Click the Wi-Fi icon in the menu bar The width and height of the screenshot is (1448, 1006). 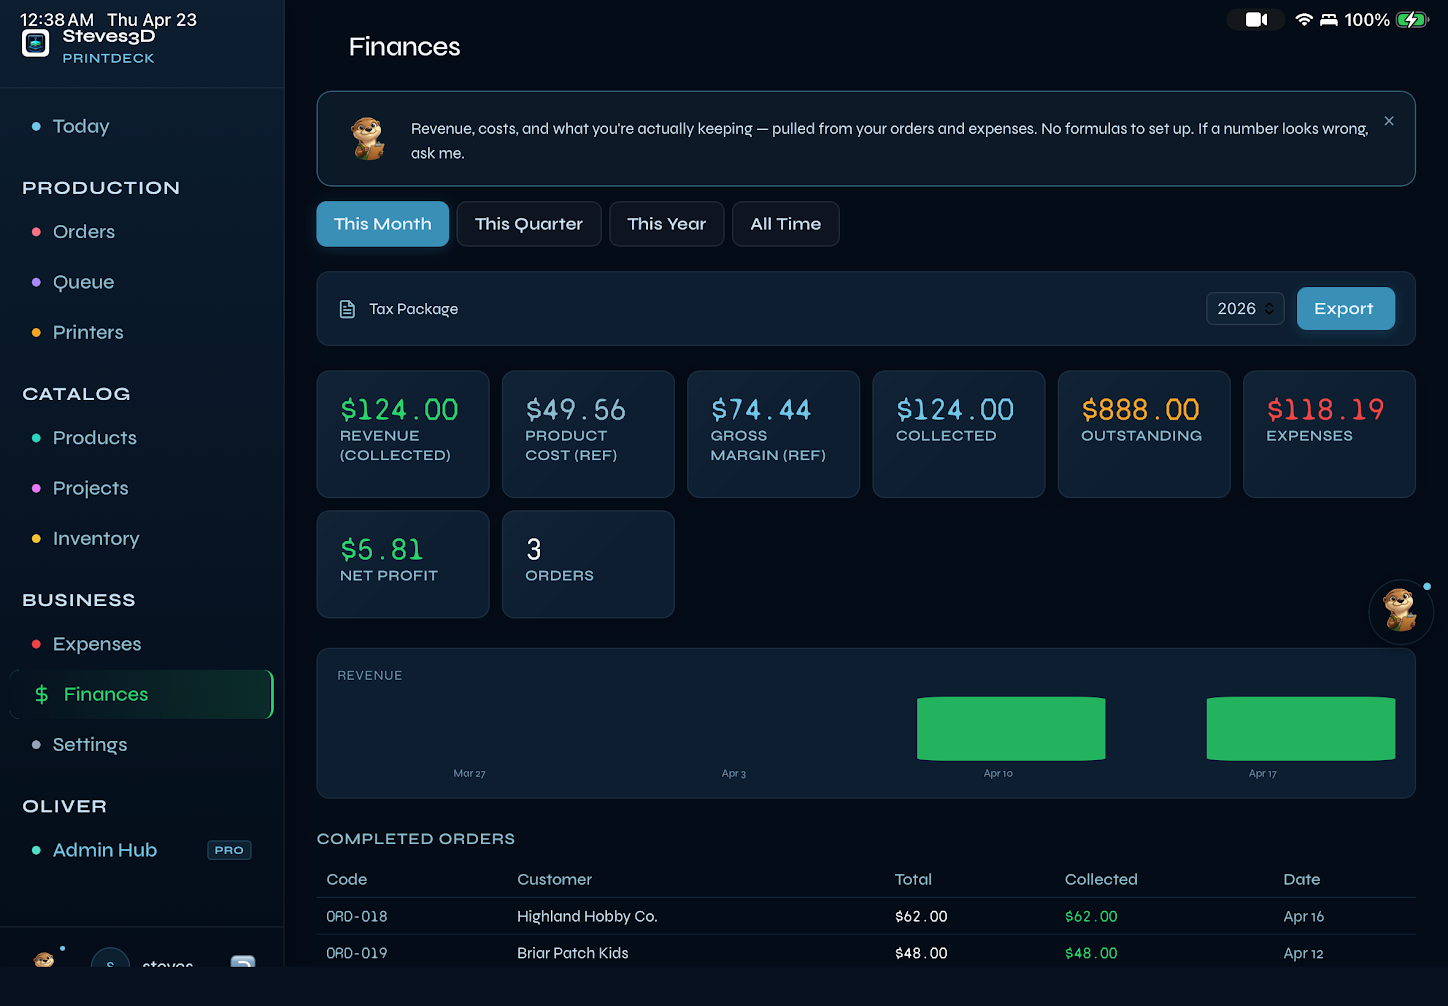1304,19
